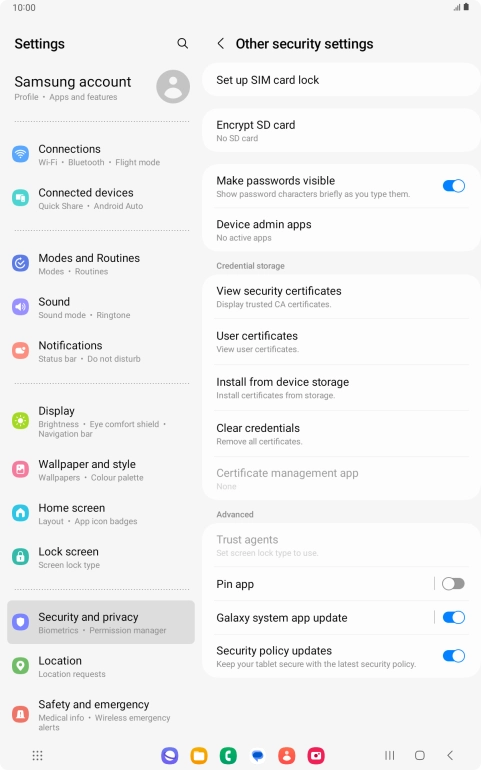This screenshot has width=481, height=770.
Task: Select Clear credentials option
Action: [x=341, y=434]
